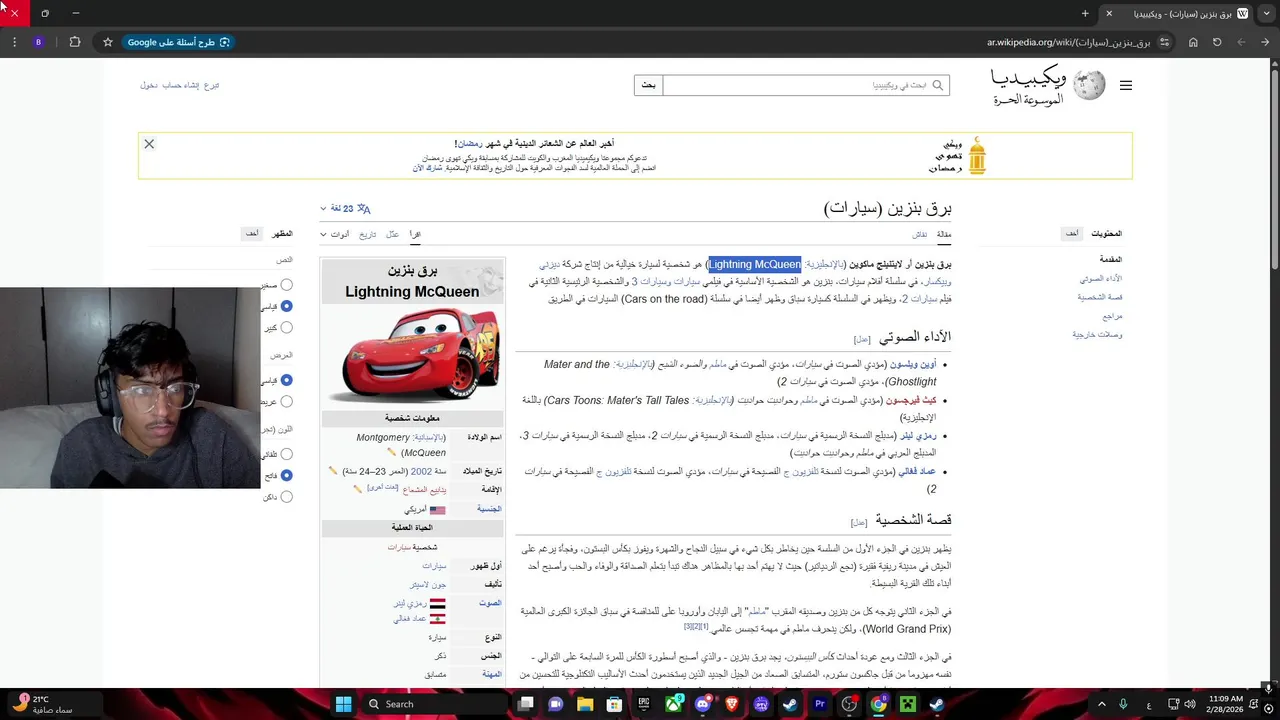This screenshot has height=720, width=1280.
Task: Dismiss the Ramadan banner with X
Action: pos(149,144)
